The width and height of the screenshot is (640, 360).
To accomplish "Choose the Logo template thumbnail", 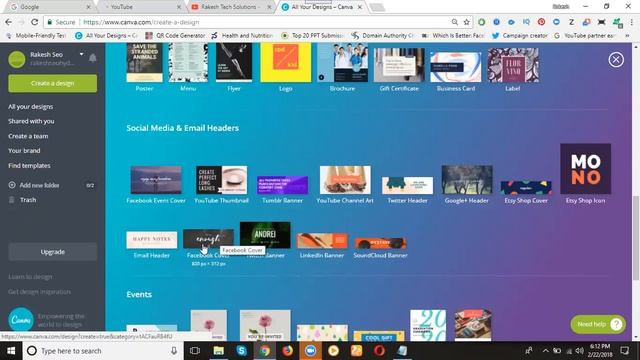I will (286, 63).
